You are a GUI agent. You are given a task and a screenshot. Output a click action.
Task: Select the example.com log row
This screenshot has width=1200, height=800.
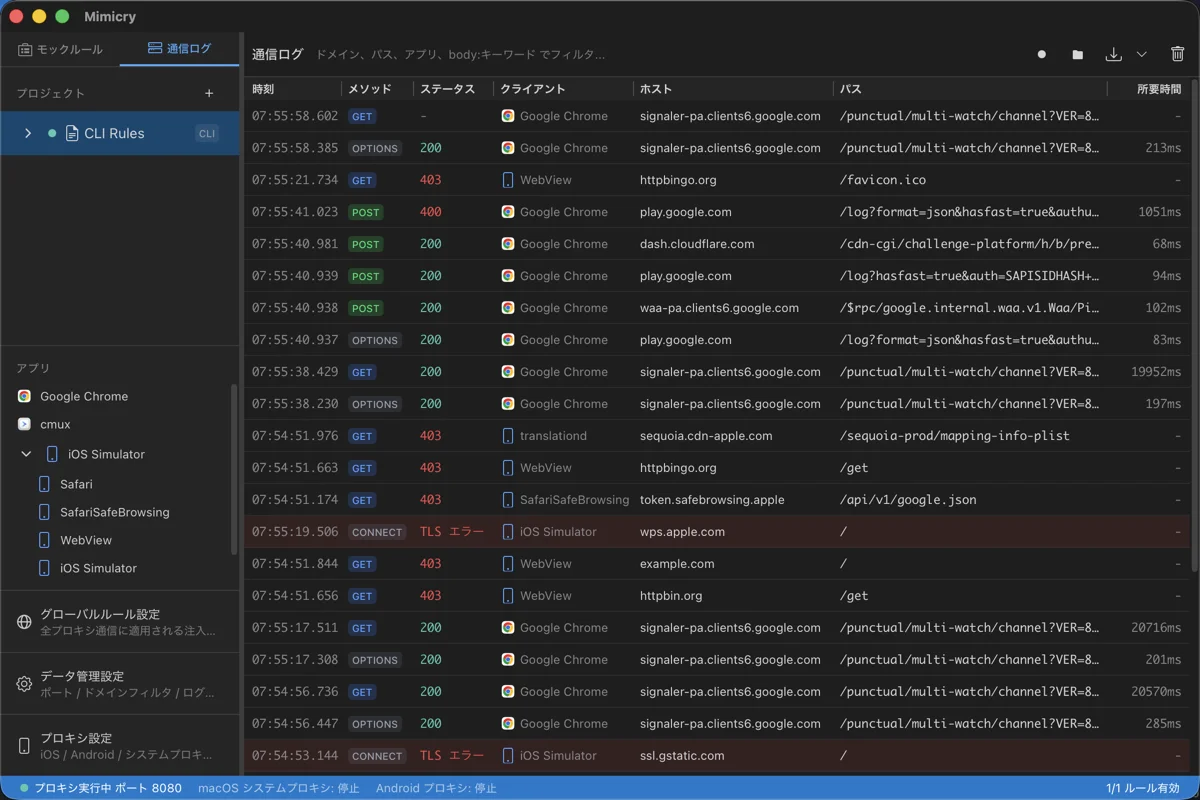718,564
